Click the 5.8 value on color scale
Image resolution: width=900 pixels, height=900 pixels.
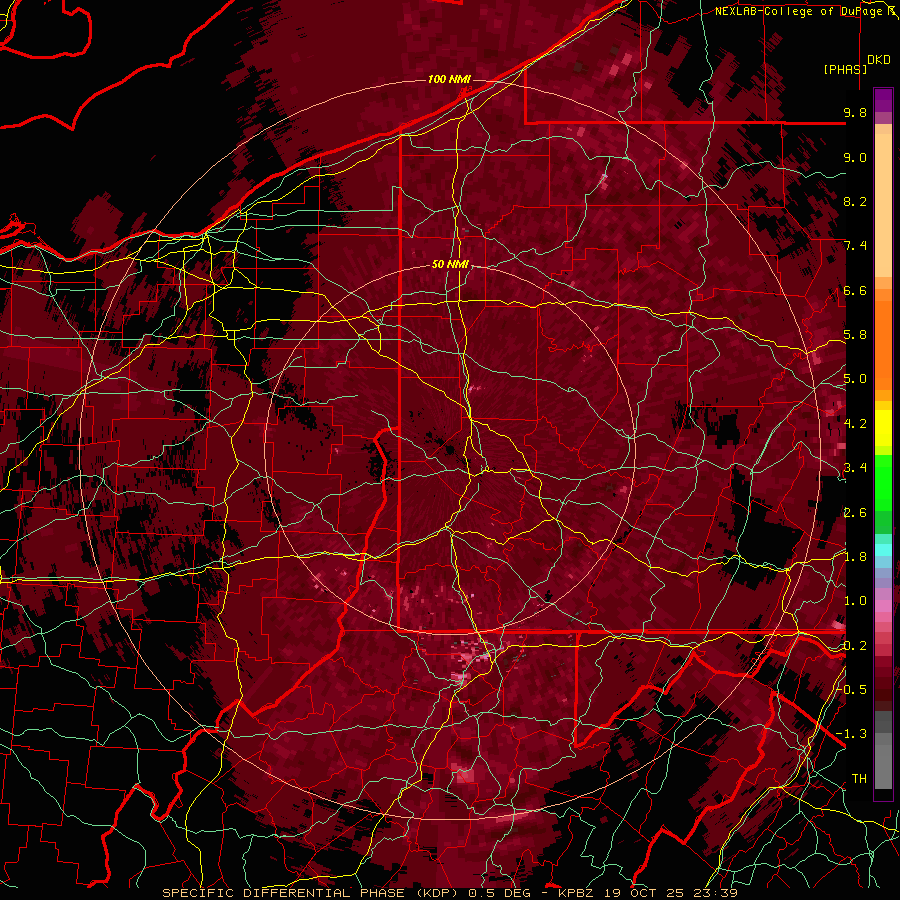tap(855, 335)
